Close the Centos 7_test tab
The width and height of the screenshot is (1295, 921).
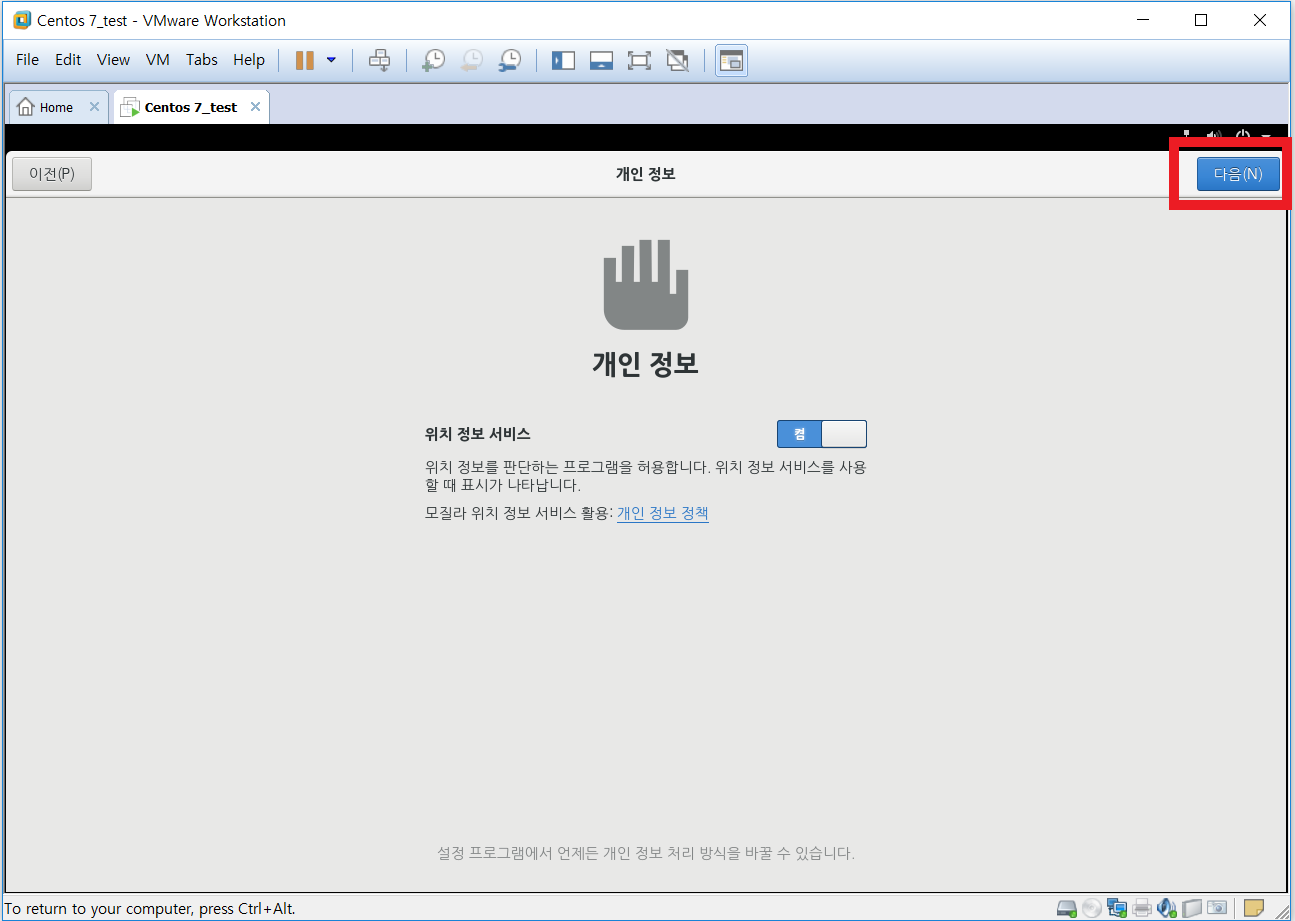255,107
